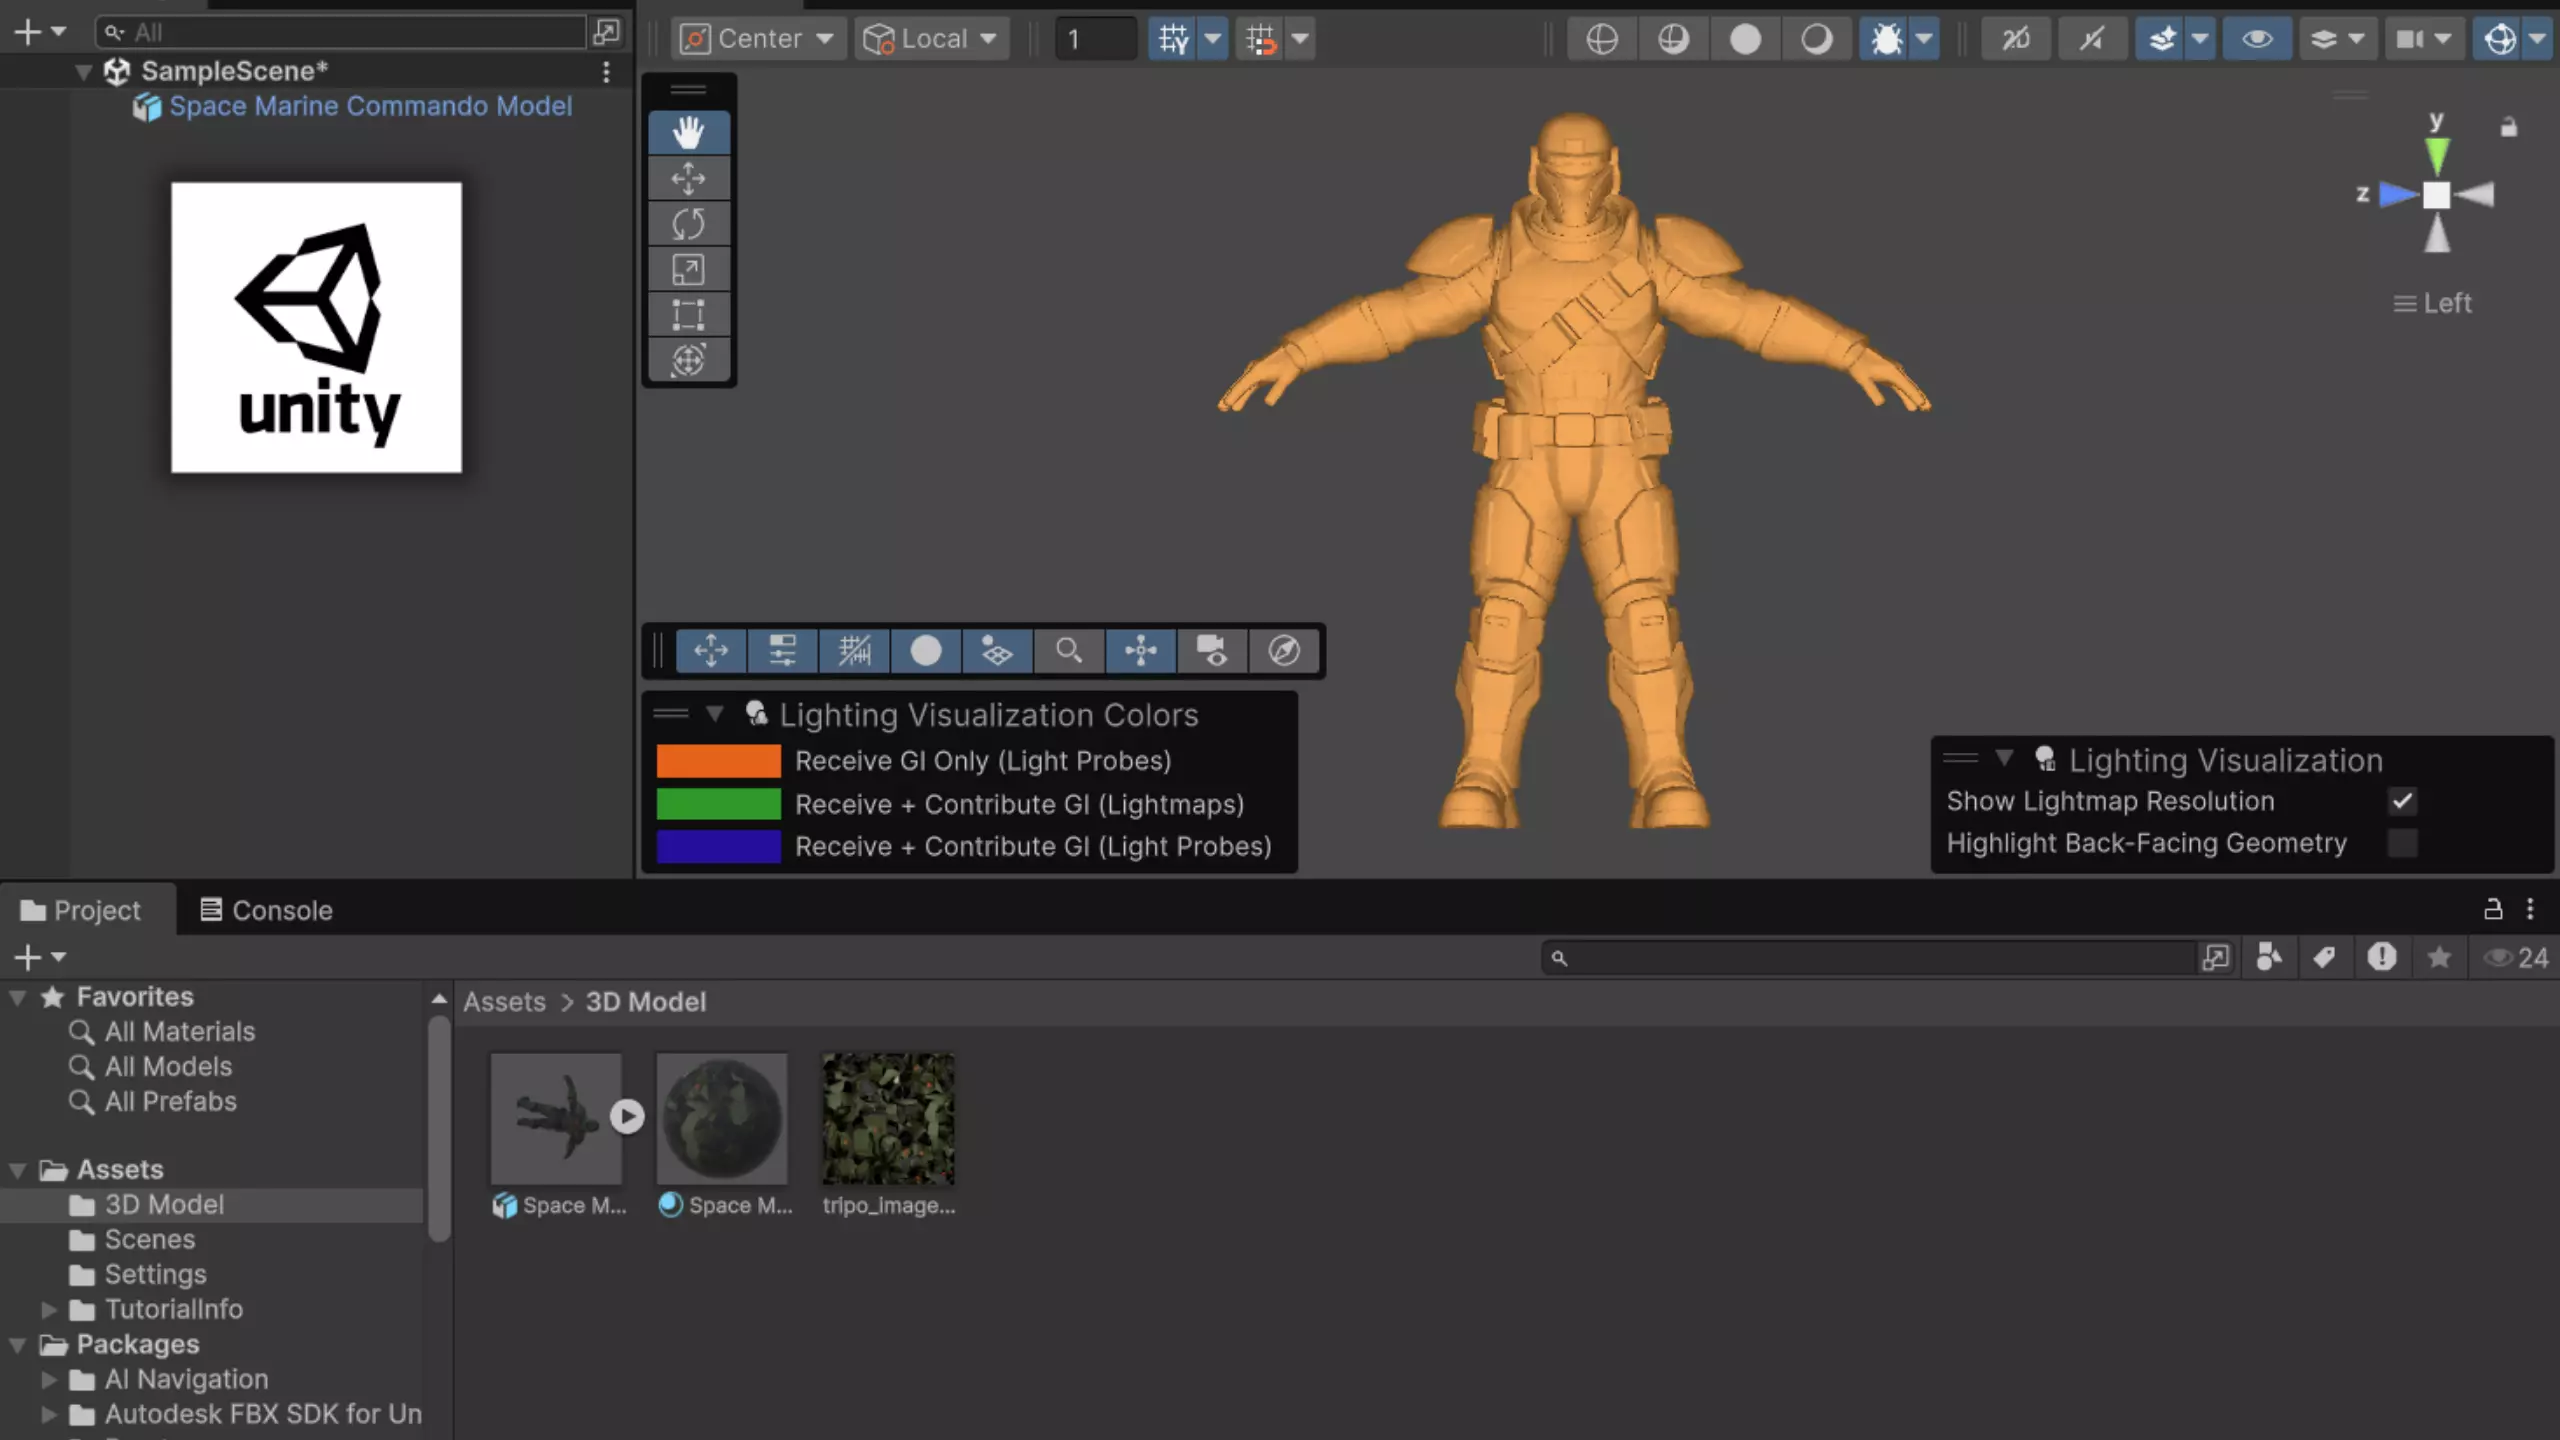This screenshot has height=1440, width=2560.
Task: Open the Local handle rotation dropdown
Action: 931,39
